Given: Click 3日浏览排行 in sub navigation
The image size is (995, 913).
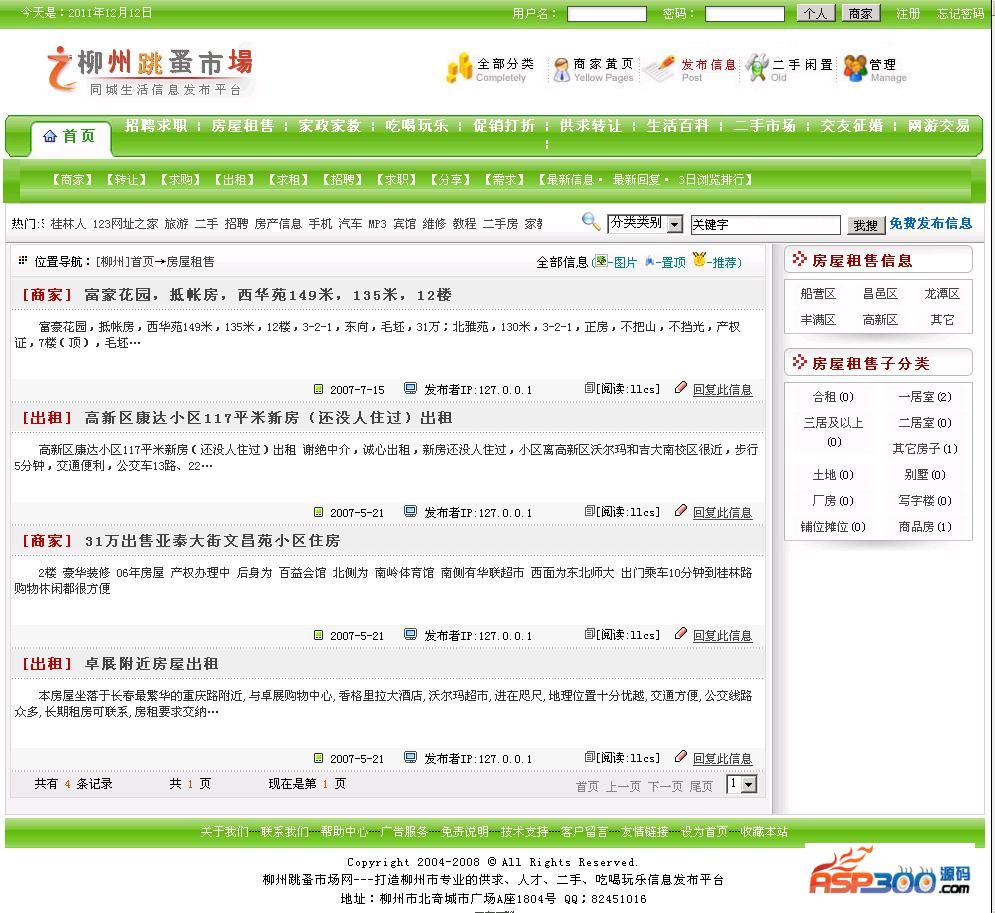Looking at the screenshot, I should (x=711, y=180).
